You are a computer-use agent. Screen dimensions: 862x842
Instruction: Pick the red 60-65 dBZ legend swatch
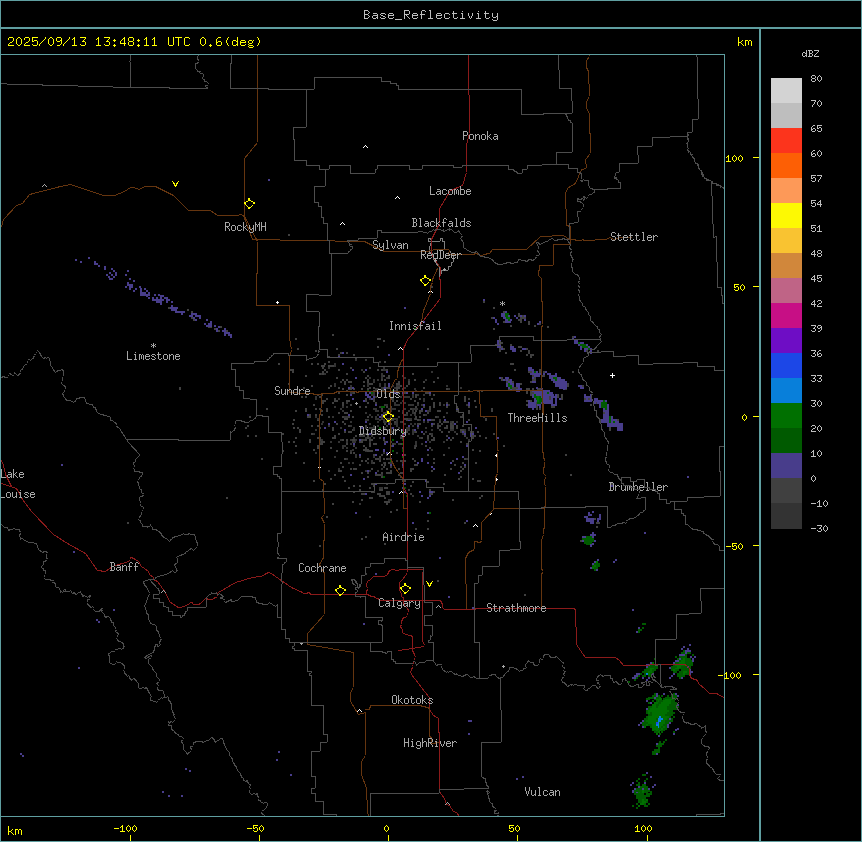(x=786, y=141)
